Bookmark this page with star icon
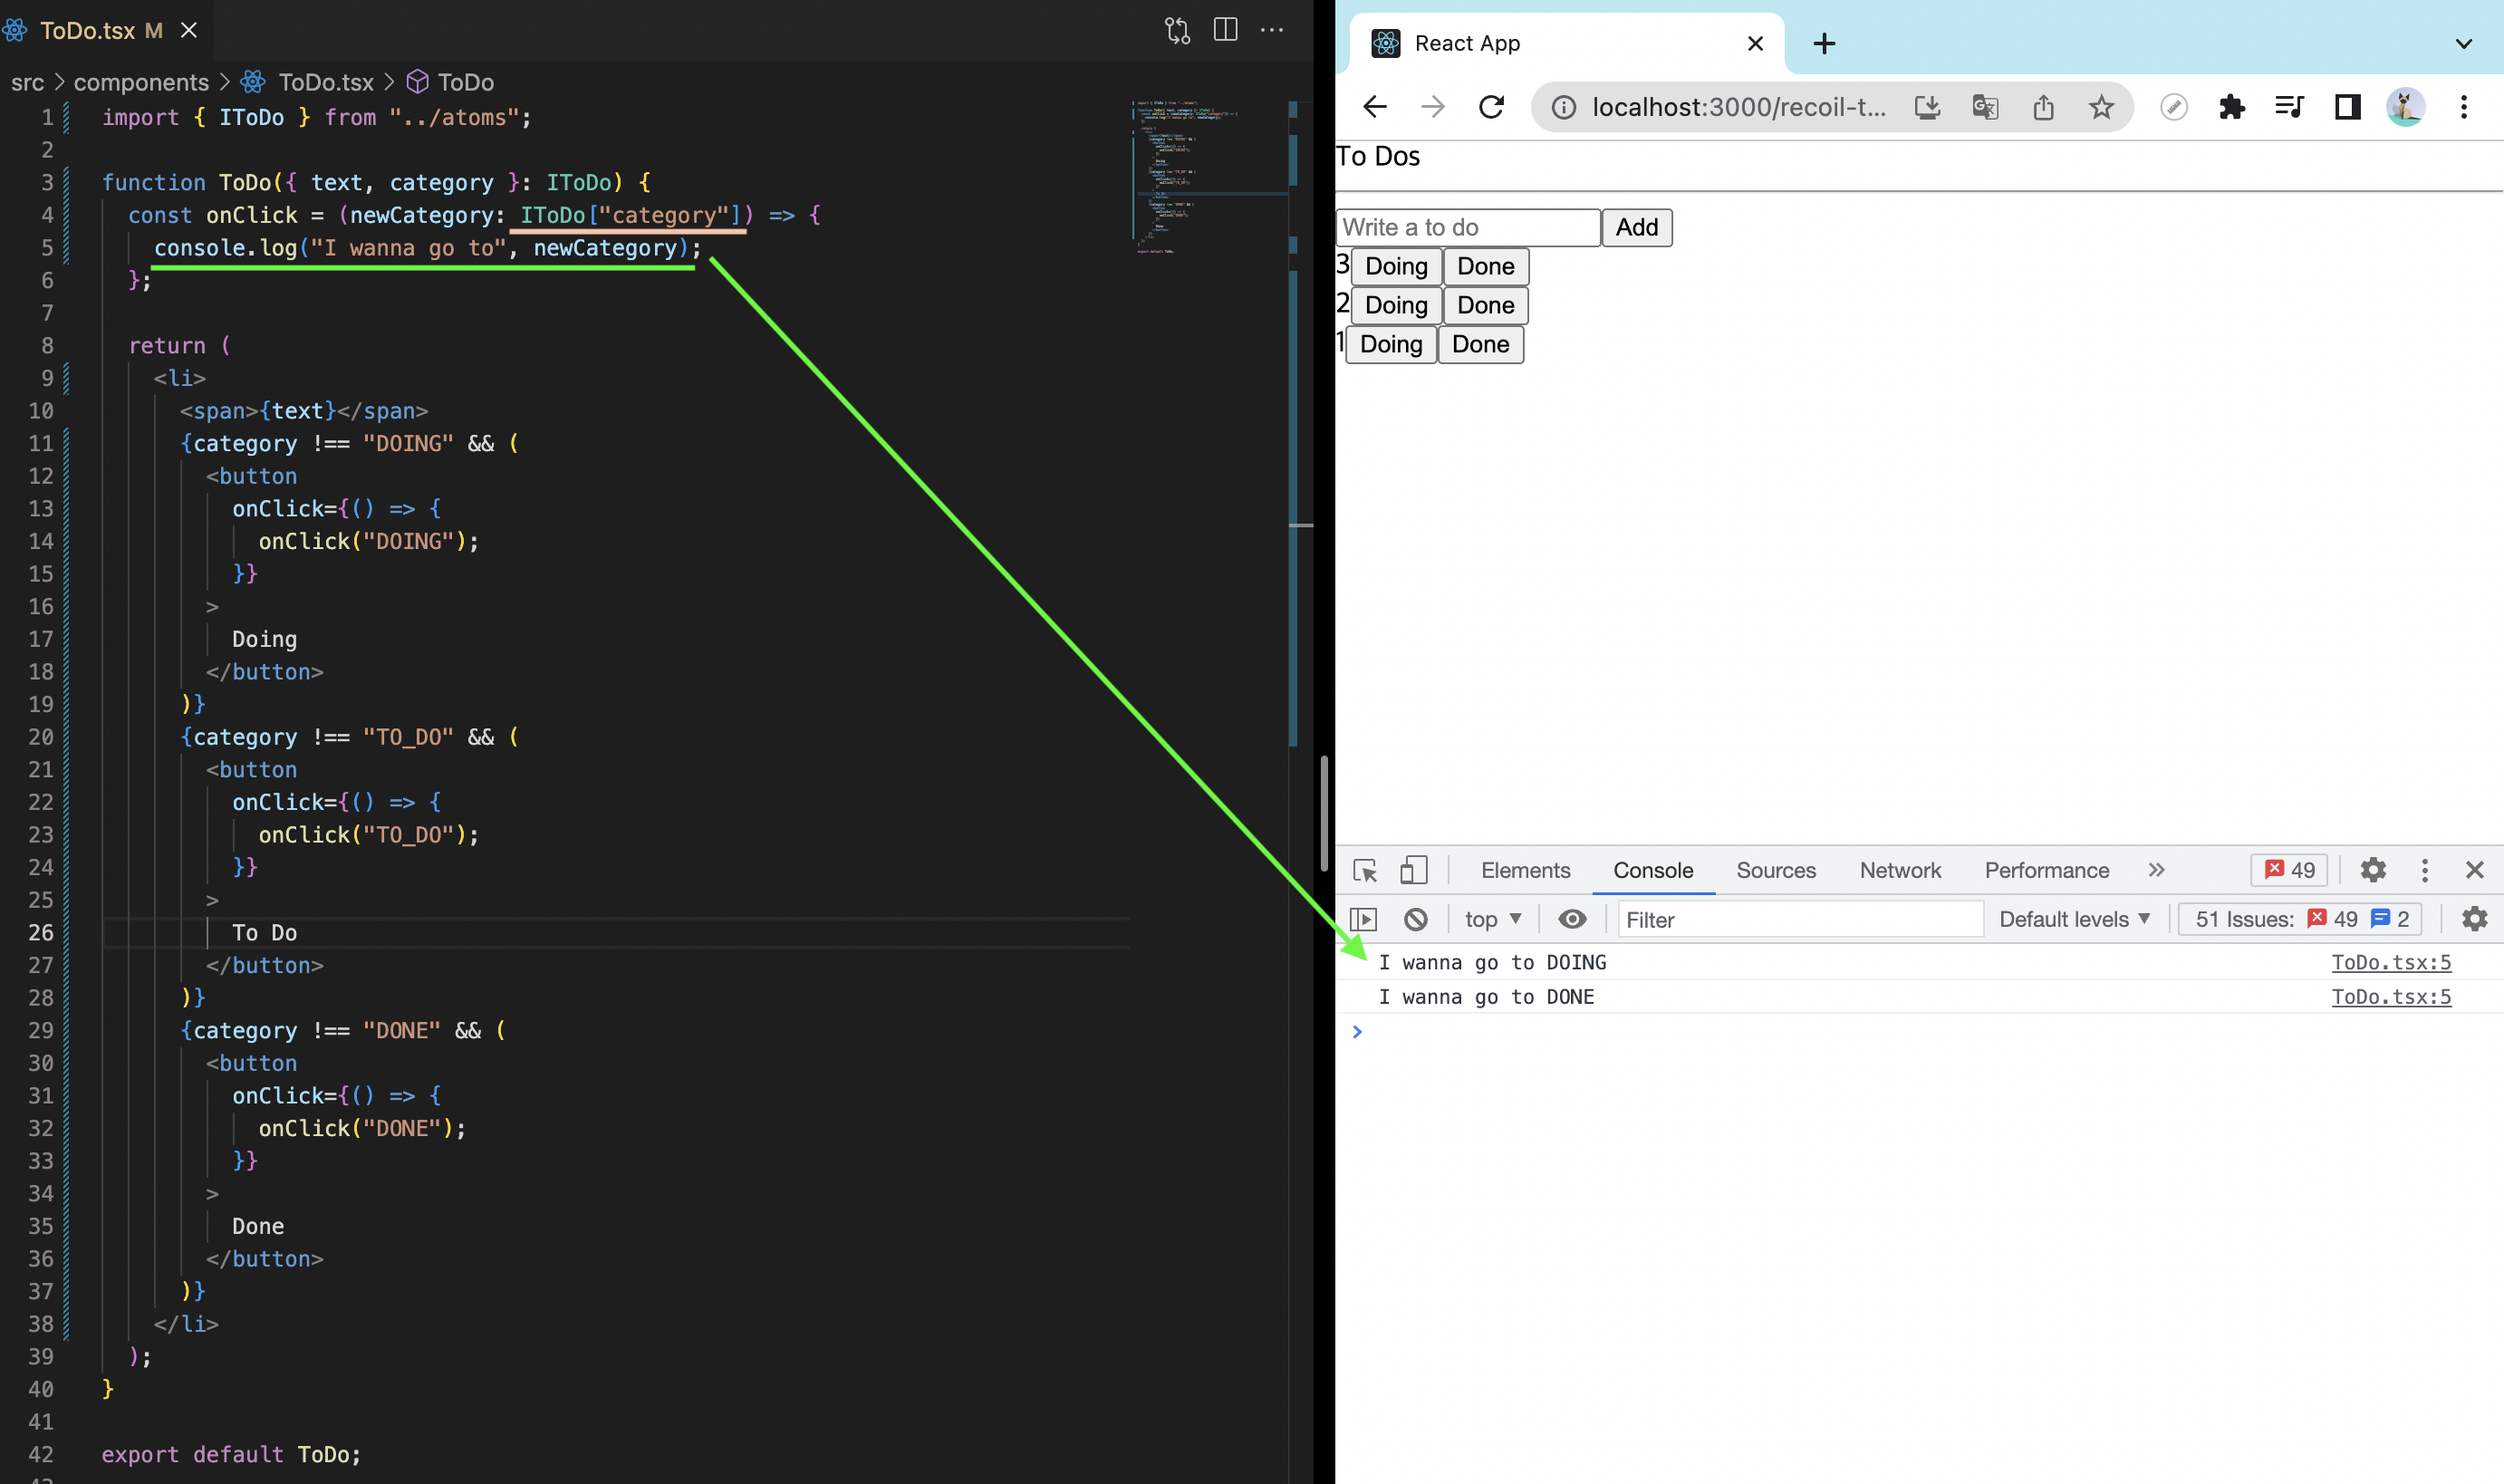 tap(2101, 106)
